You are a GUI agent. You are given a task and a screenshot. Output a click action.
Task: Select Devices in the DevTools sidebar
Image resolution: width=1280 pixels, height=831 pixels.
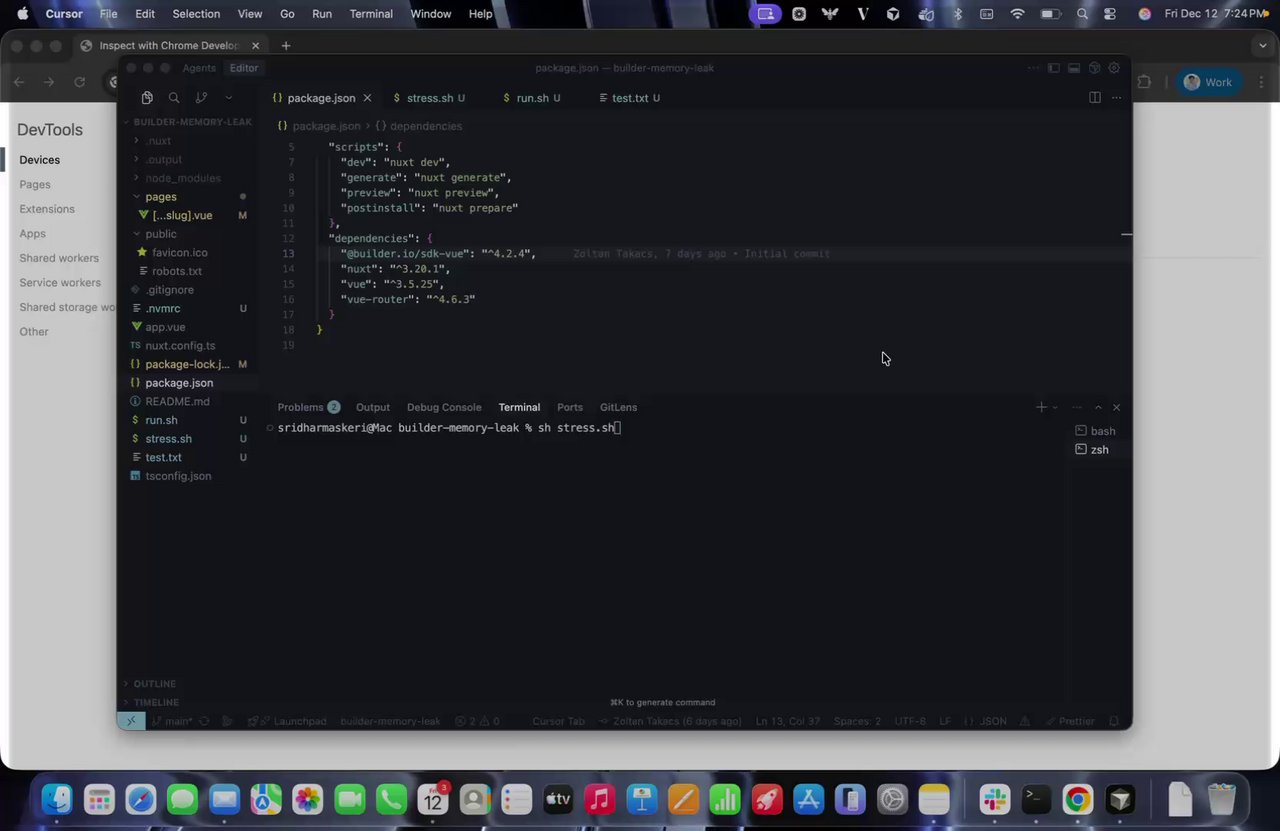tap(40, 160)
